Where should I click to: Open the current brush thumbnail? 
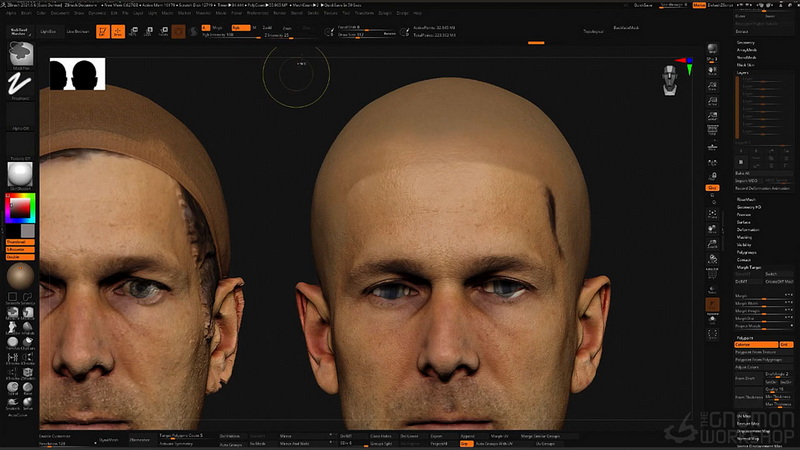[20, 55]
